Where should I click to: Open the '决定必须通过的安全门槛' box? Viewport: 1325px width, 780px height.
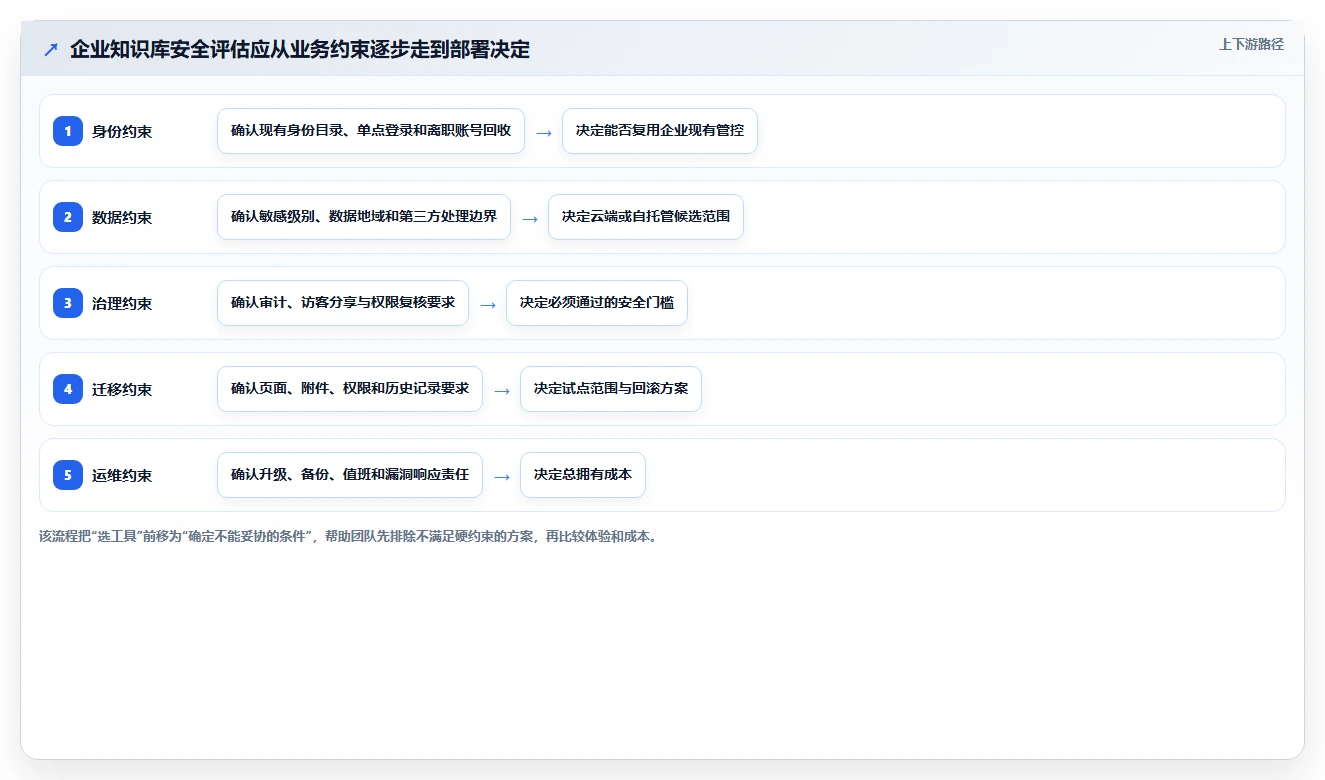click(x=597, y=303)
